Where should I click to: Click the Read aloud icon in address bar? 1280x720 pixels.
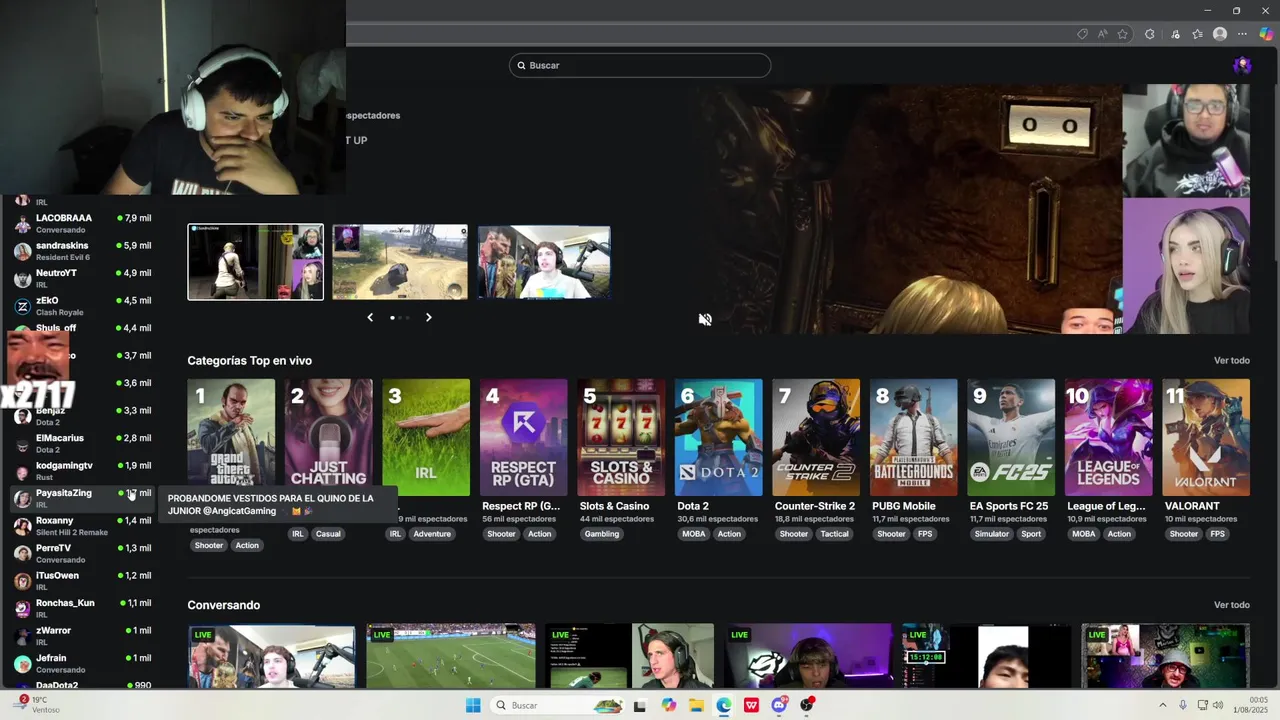1102,34
